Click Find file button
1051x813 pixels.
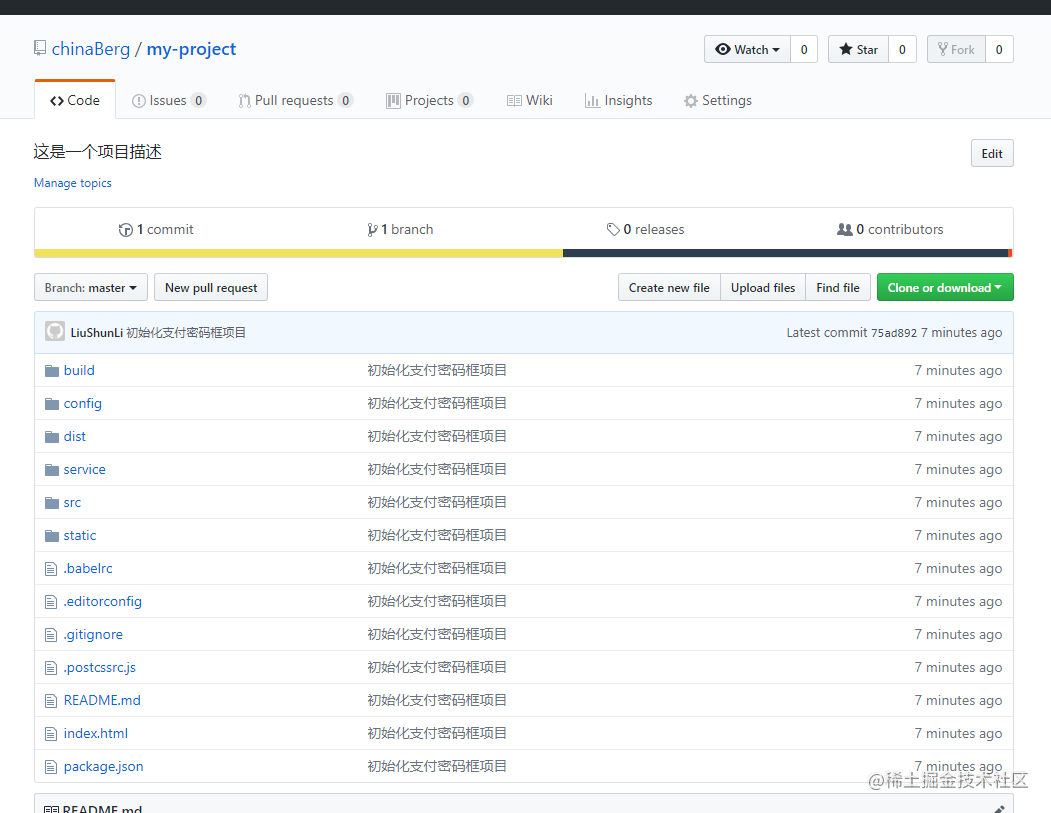click(x=838, y=288)
